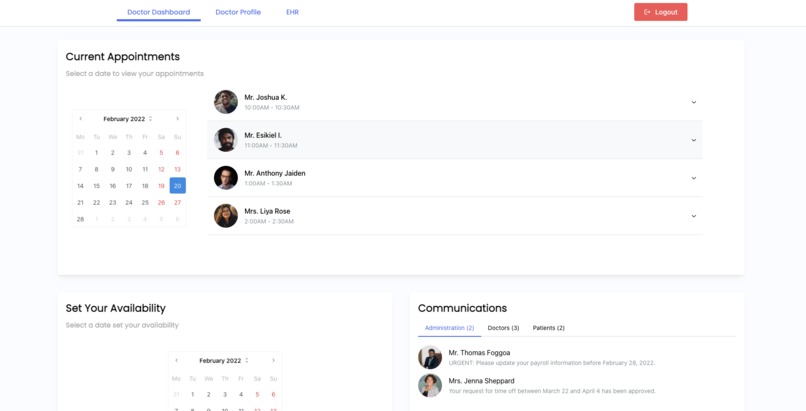This screenshot has width=806, height=411.
Task: Expand Mr. Esikiel I. appointment chevron
Action: click(693, 140)
